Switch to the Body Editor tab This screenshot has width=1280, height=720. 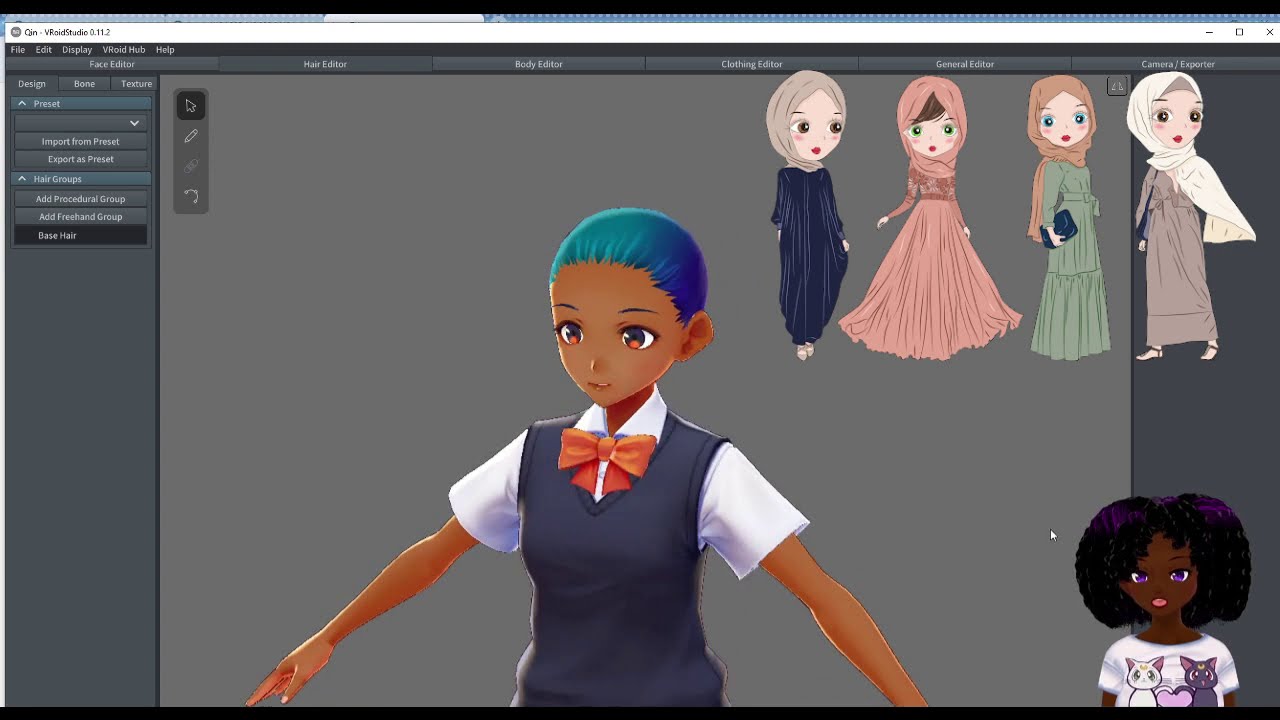click(538, 64)
